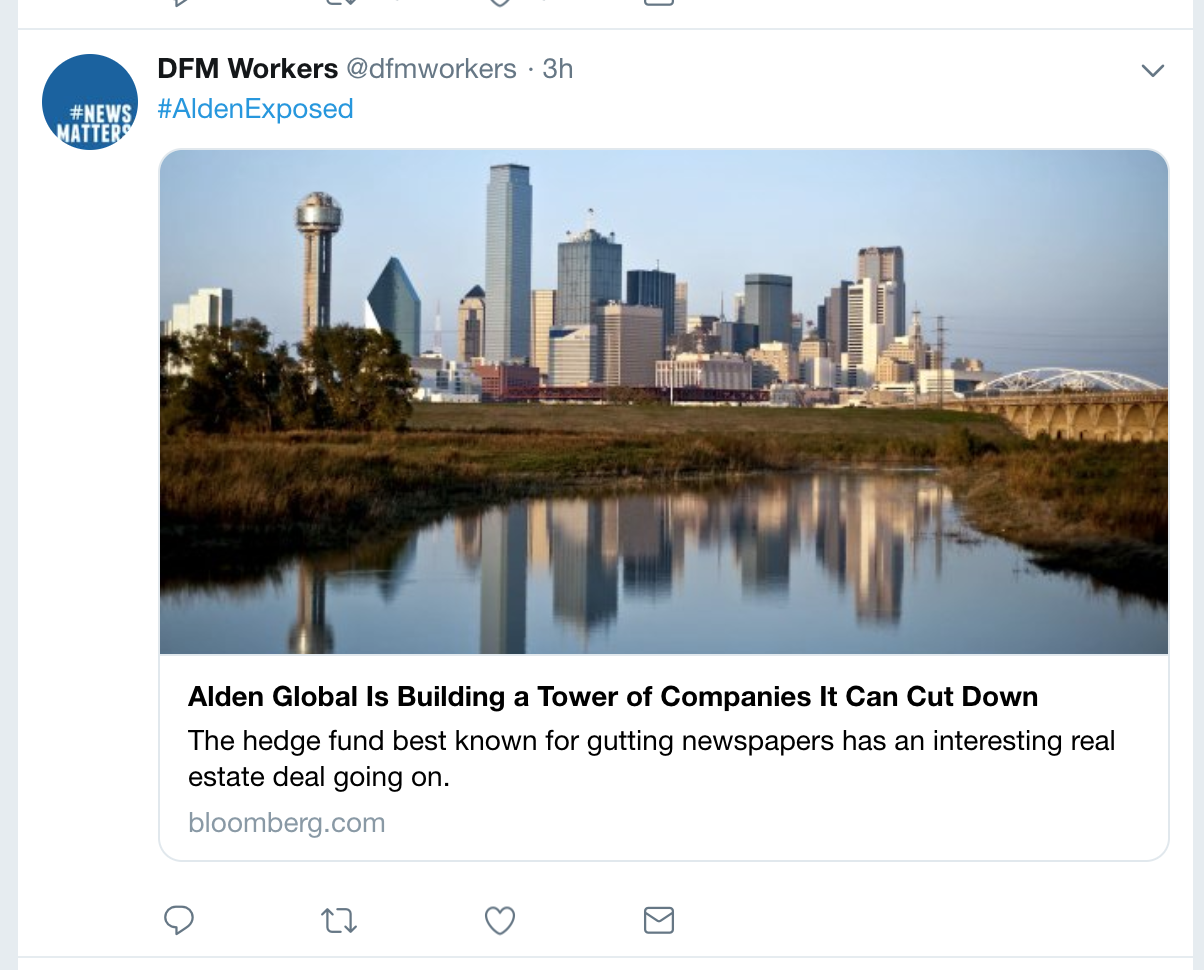The image size is (1204, 970).
Task: Click the hedge fund description text
Action: [651, 758]
